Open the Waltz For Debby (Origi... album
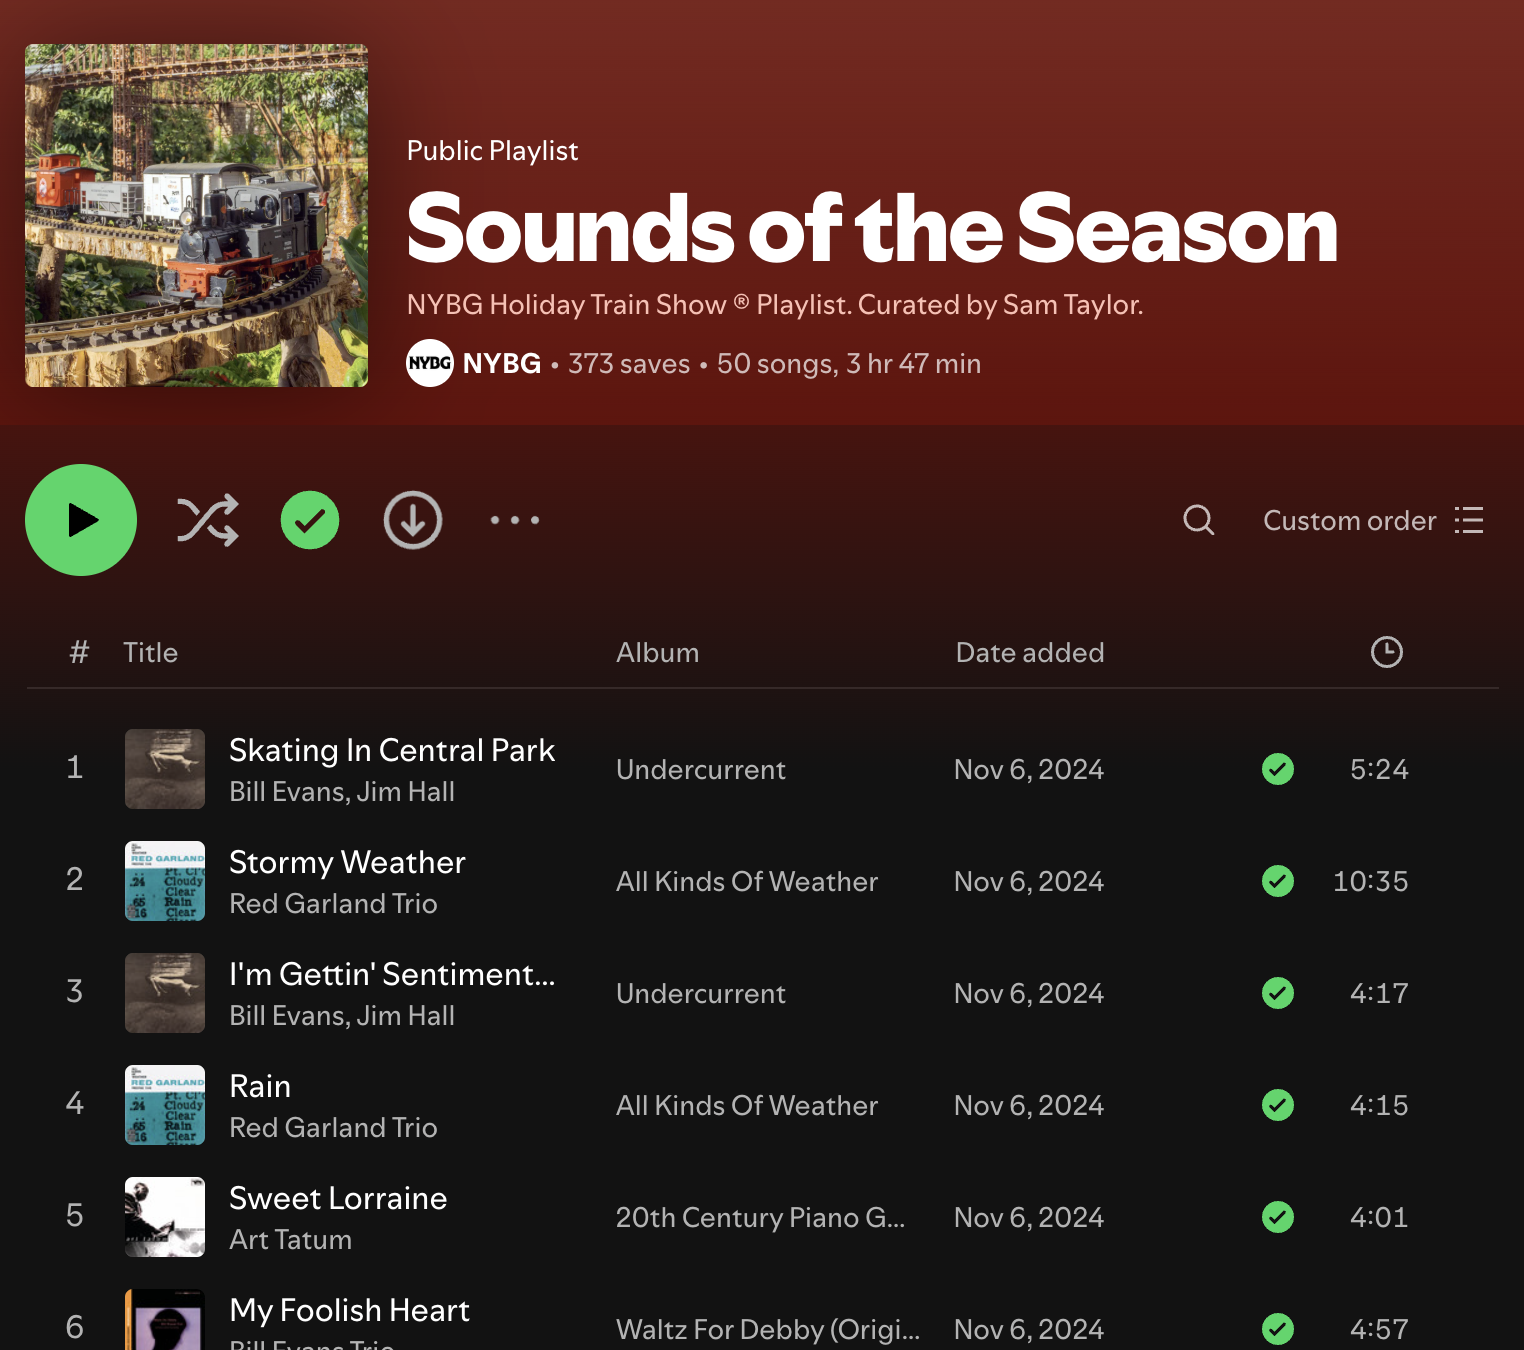The width and height of the screenshot is (1524, 1350). (x=768, y=1329)
